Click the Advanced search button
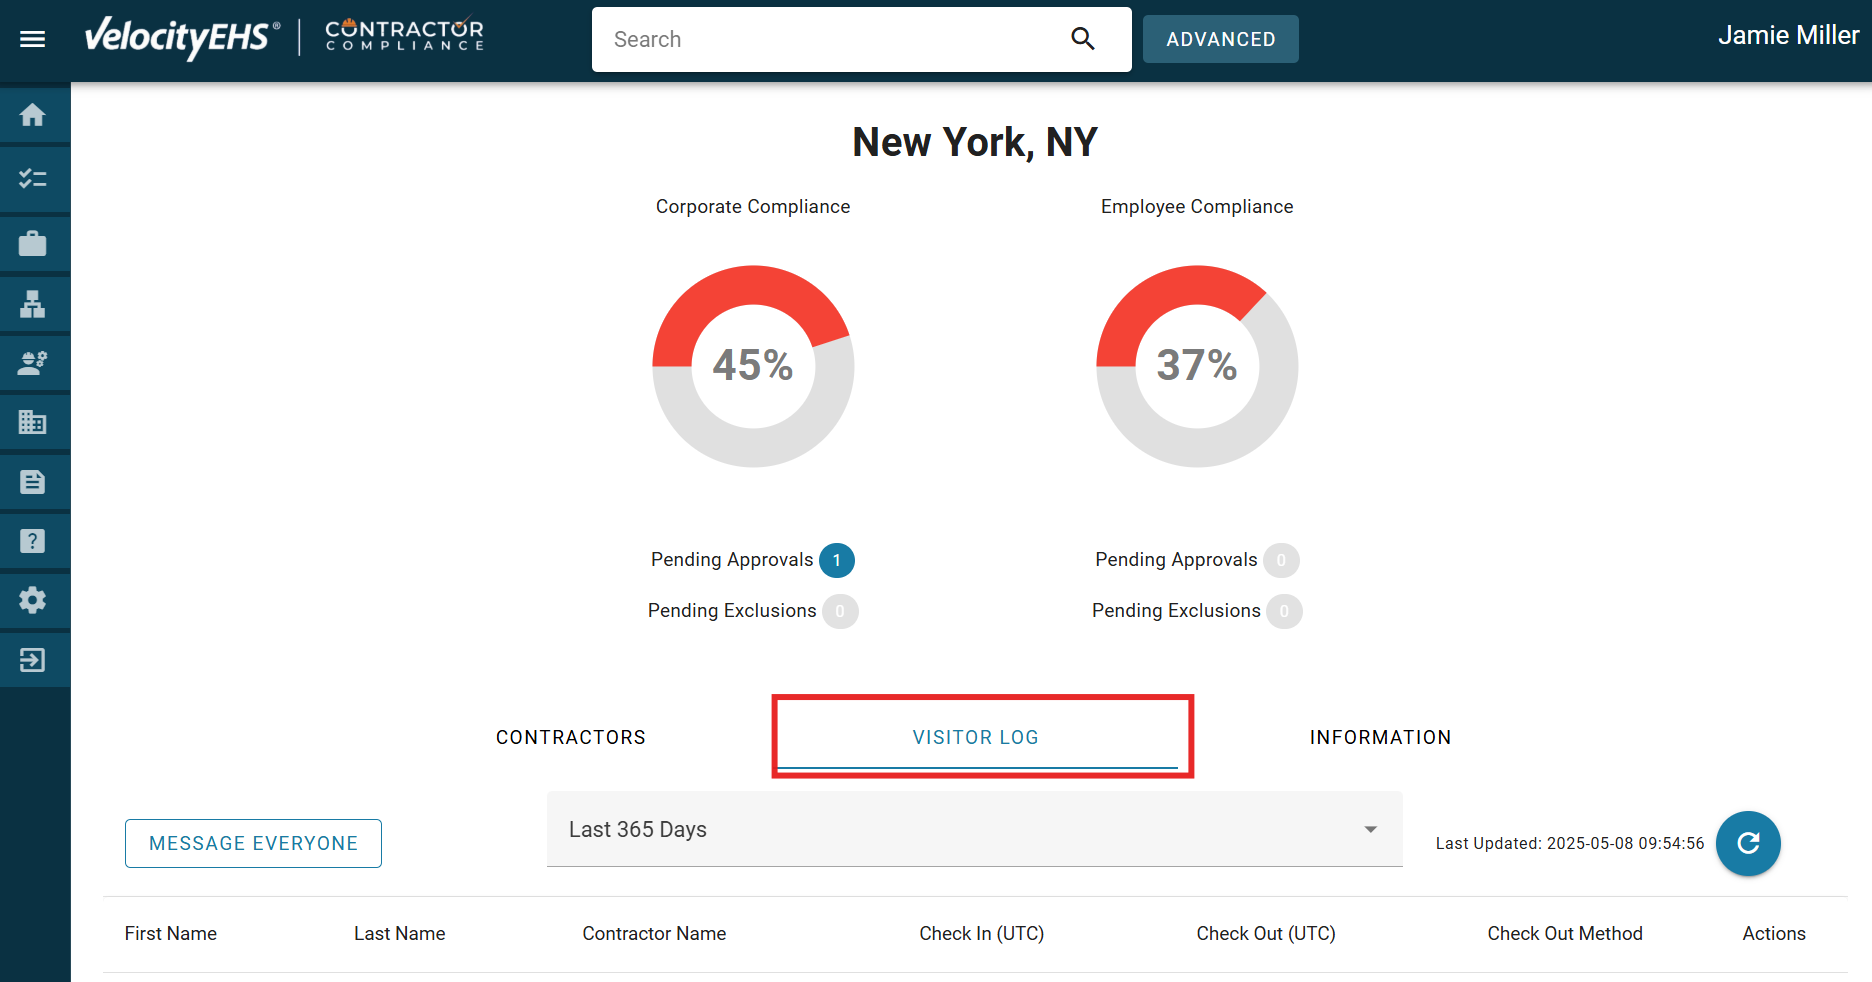This screenshot has width=1872, height=982. (1220, 39)
